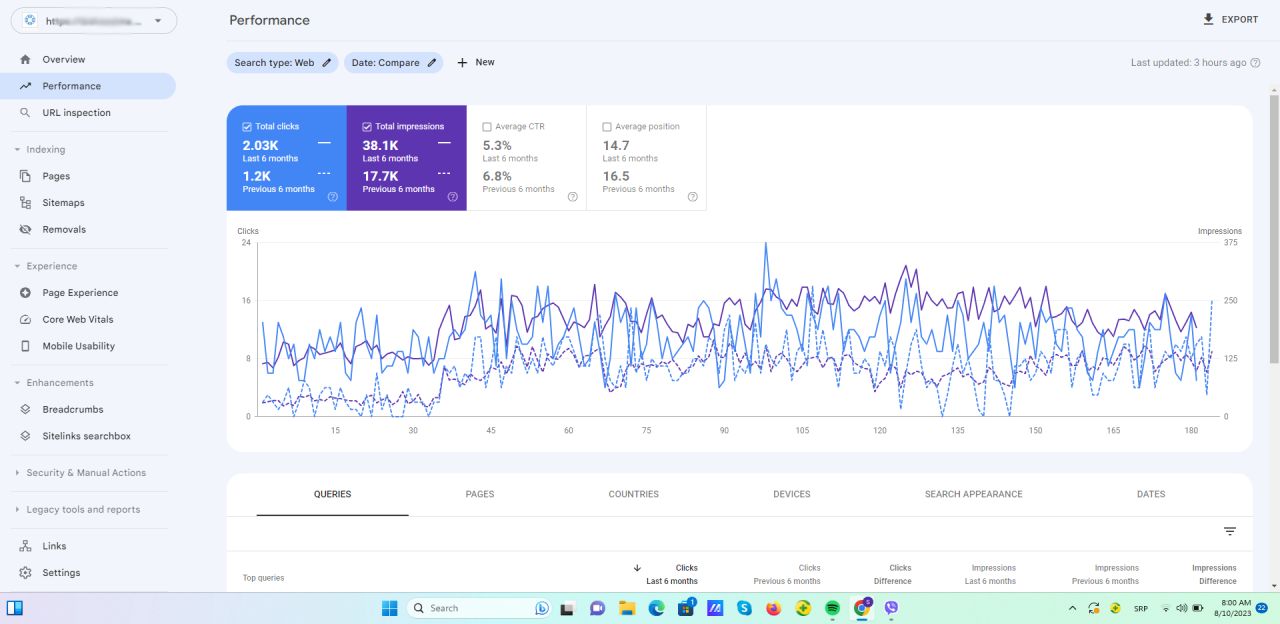This screenshot has height=624, width=1280.
Task: Add a New filter
Action: click(476, 62)
